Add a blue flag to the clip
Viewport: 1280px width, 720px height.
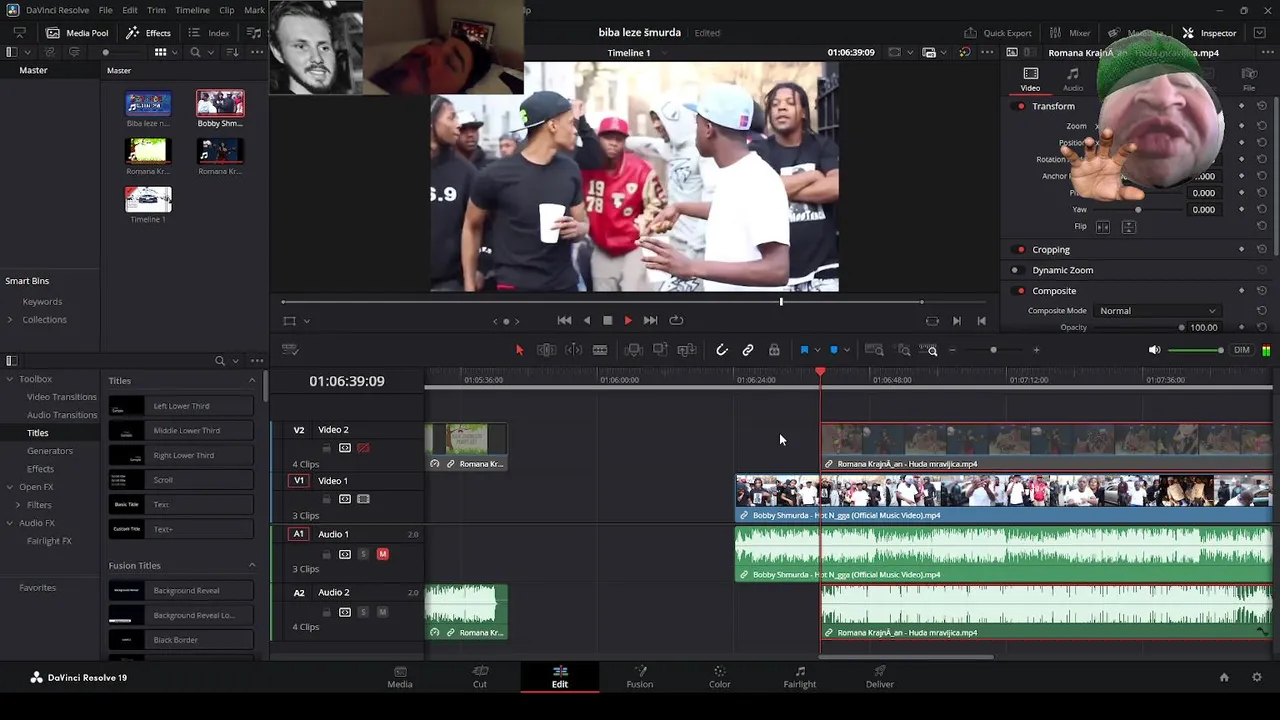point(804,350)
